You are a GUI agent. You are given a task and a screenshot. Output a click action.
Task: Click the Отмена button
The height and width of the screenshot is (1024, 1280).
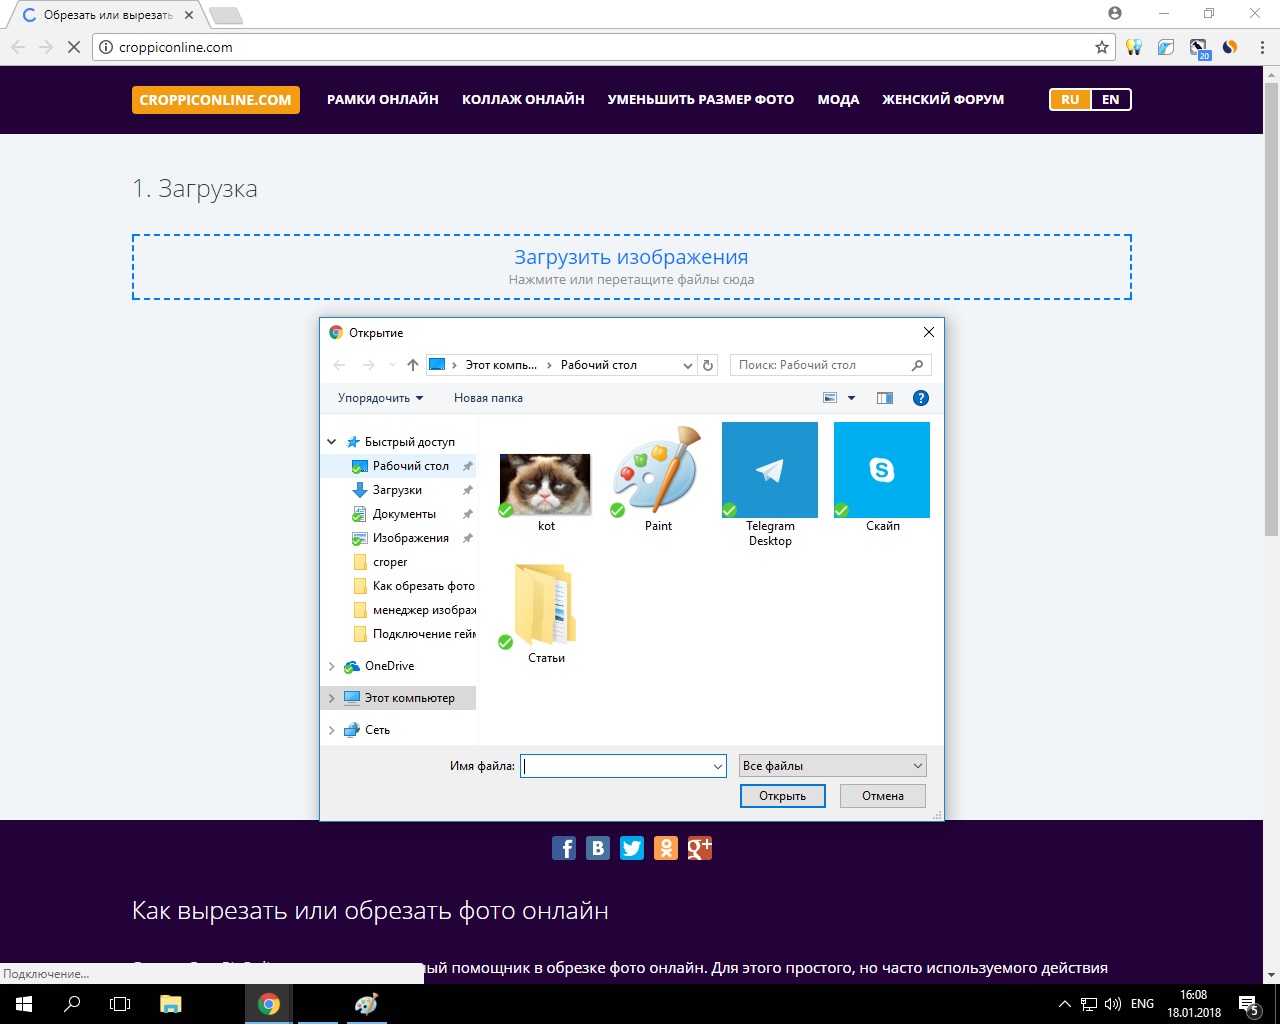[x=883, y=796]
